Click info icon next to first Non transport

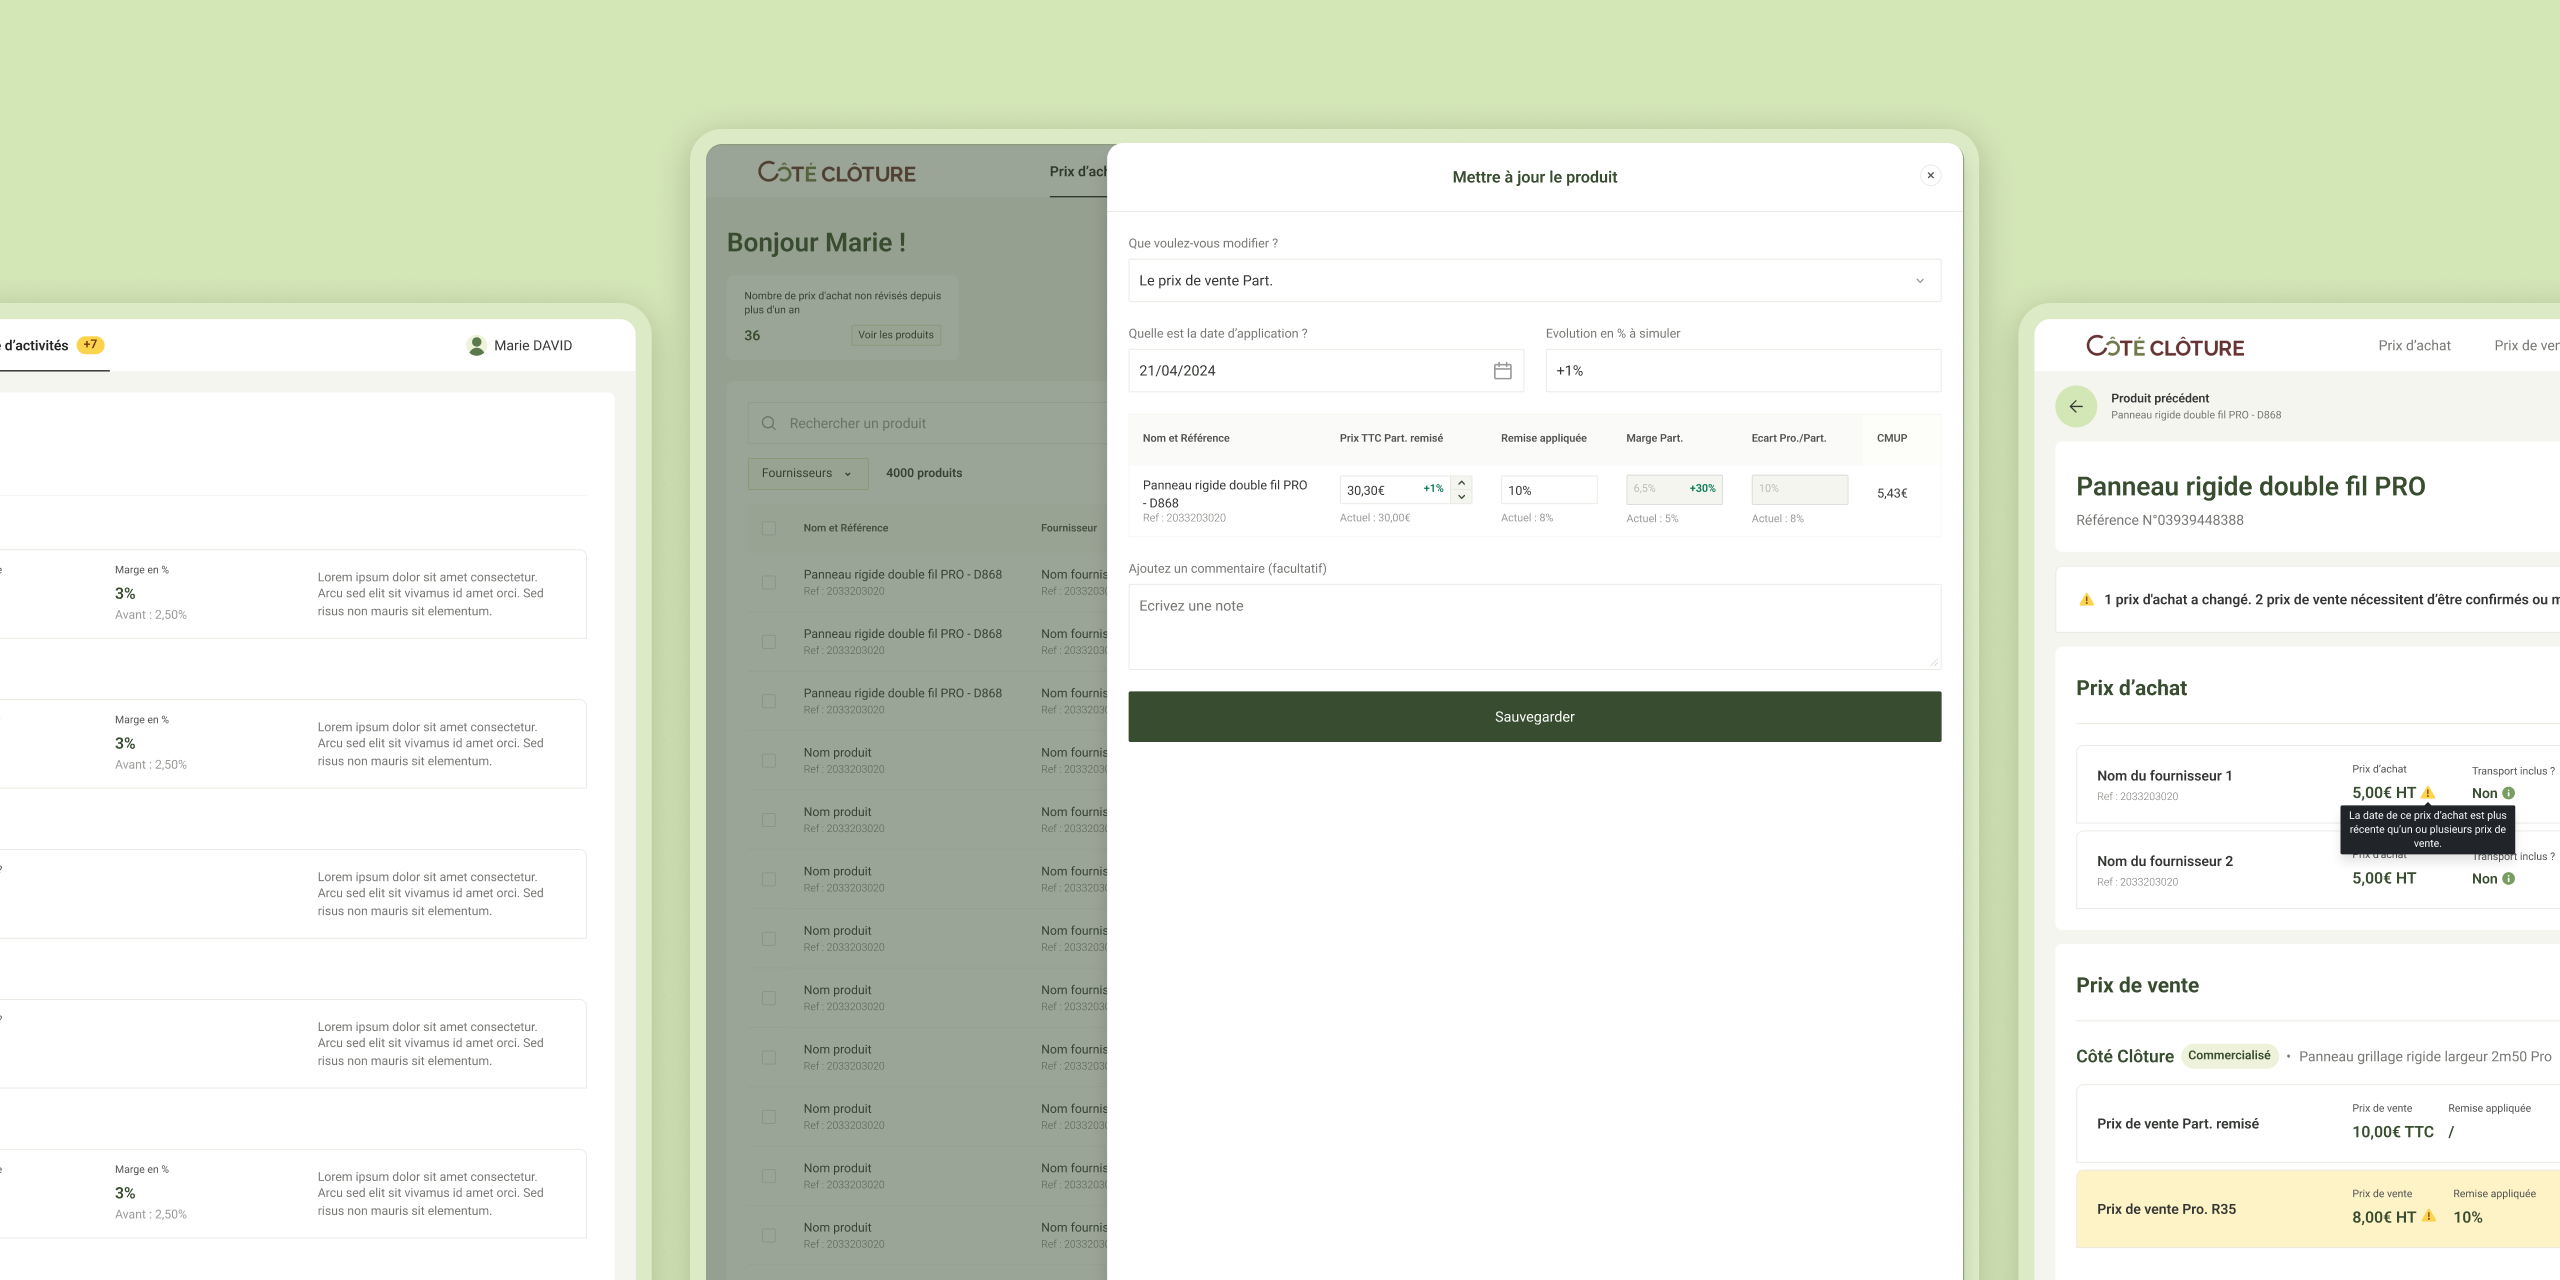coord(2508,793)
